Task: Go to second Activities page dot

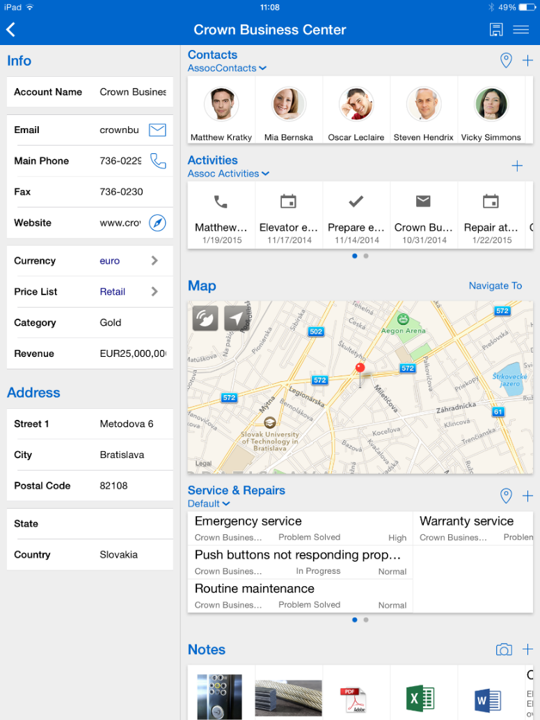Action: coord(366,256)
